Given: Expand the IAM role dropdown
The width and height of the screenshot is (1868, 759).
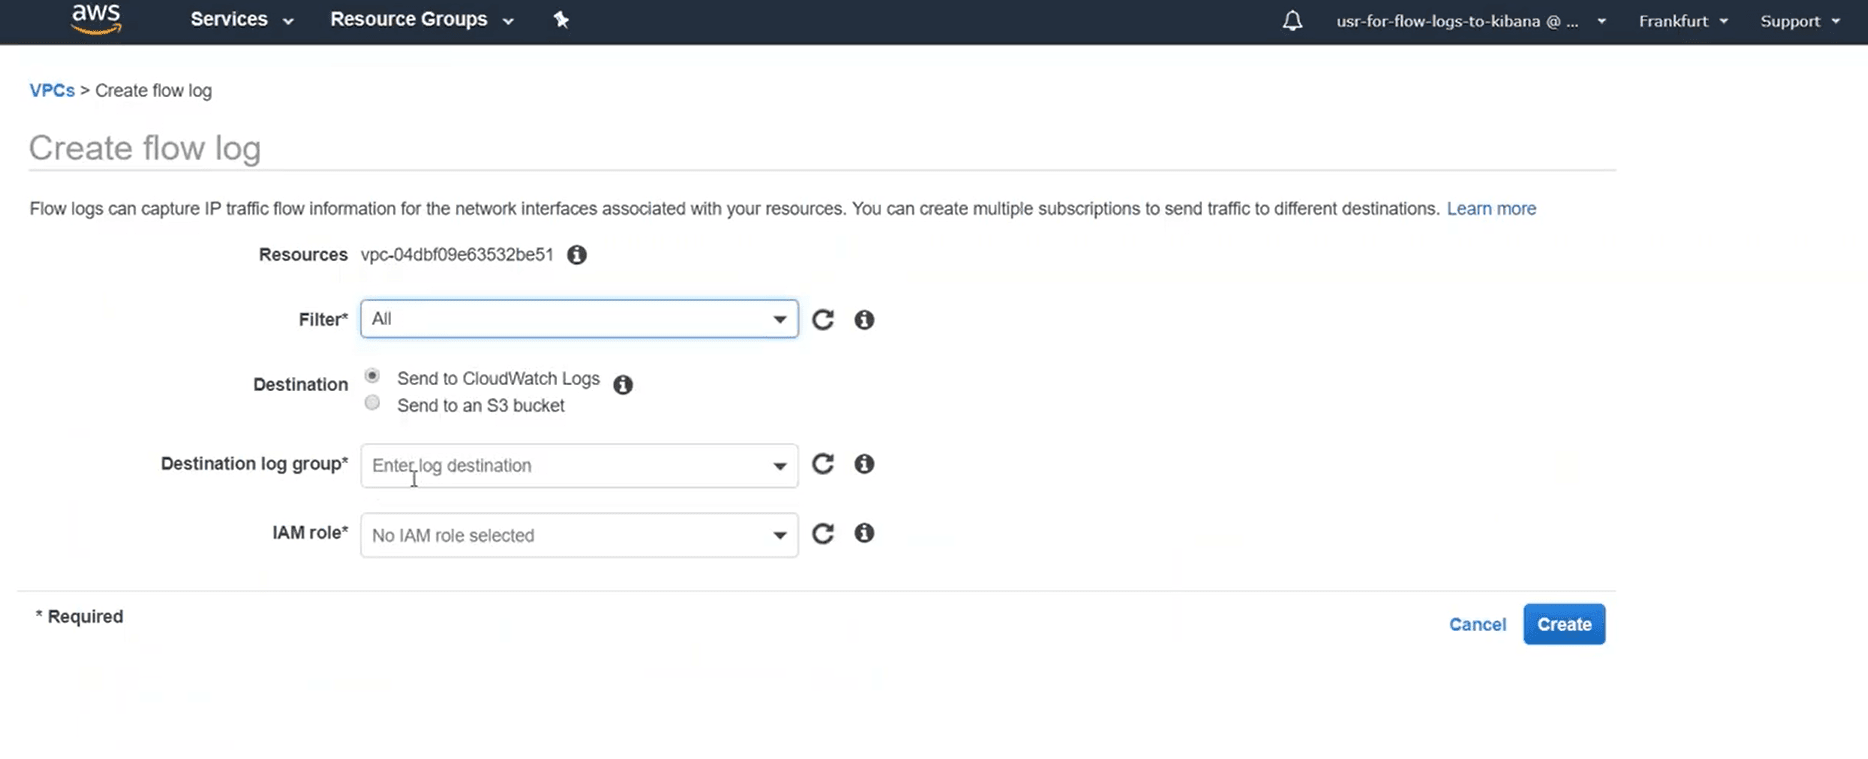Looking at the screenshot, I should pyautogui.click(x=579, y=535).
